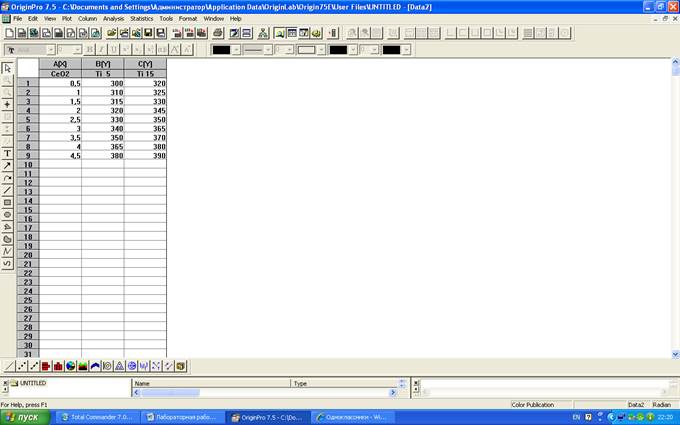Click the blue 3D ribbon plot icon
680x425 pixels.
pyautogui.click(x=95, y=366)
